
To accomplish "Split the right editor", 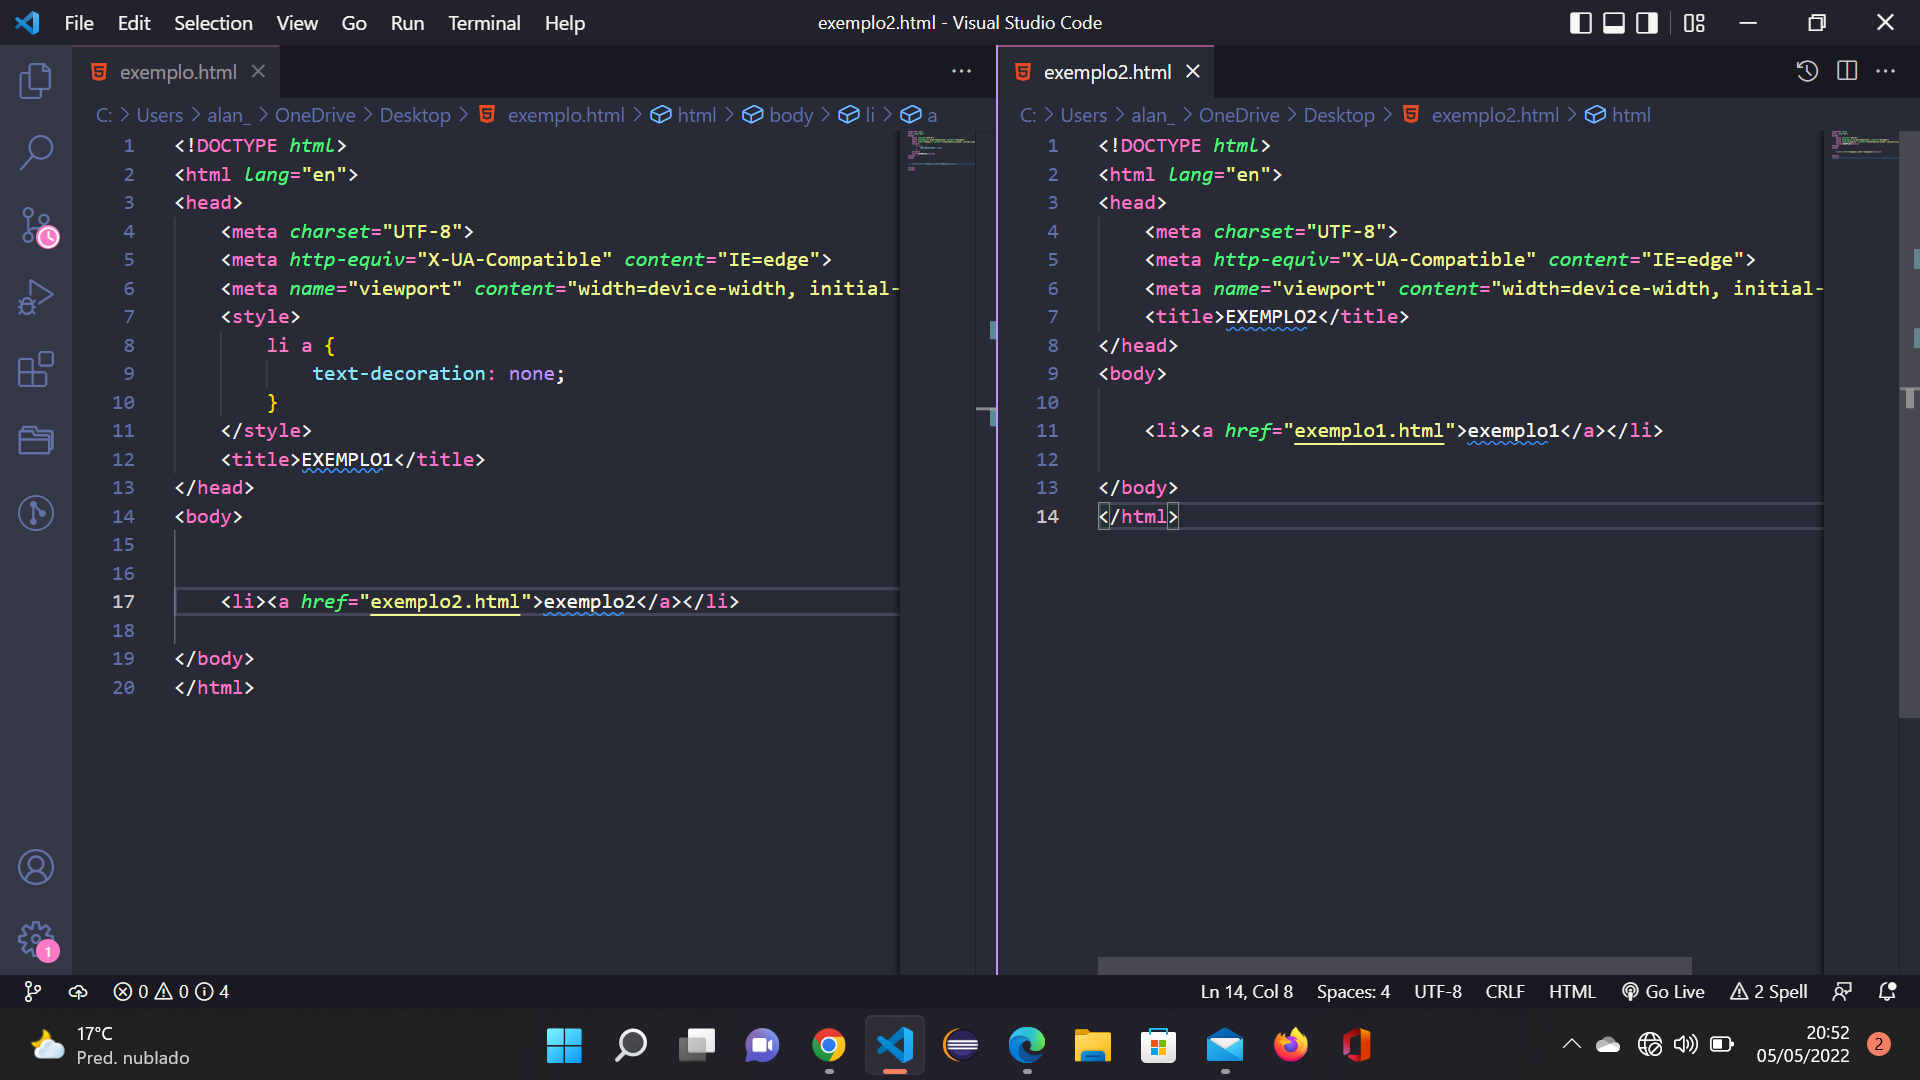I will (1847, 71).
